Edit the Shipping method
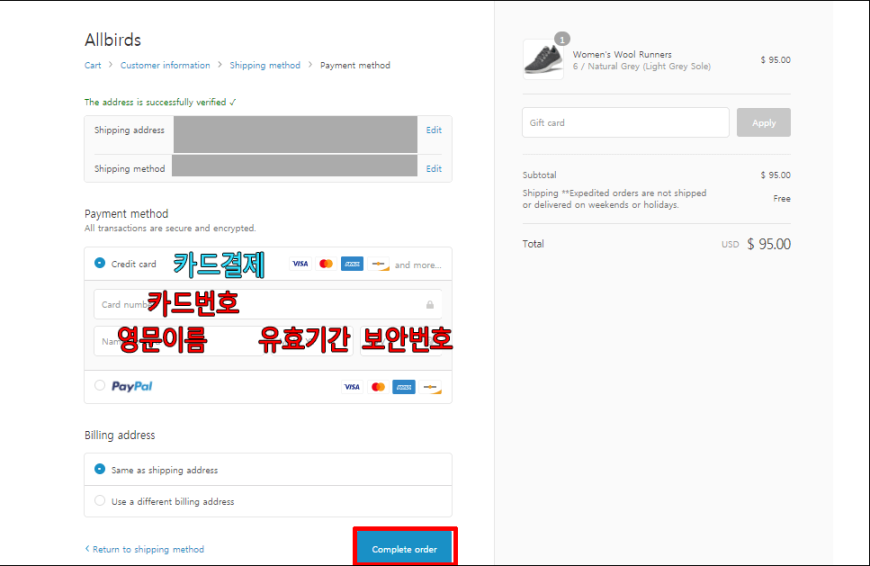Viewport: 870px width, 566px height. 434,169
